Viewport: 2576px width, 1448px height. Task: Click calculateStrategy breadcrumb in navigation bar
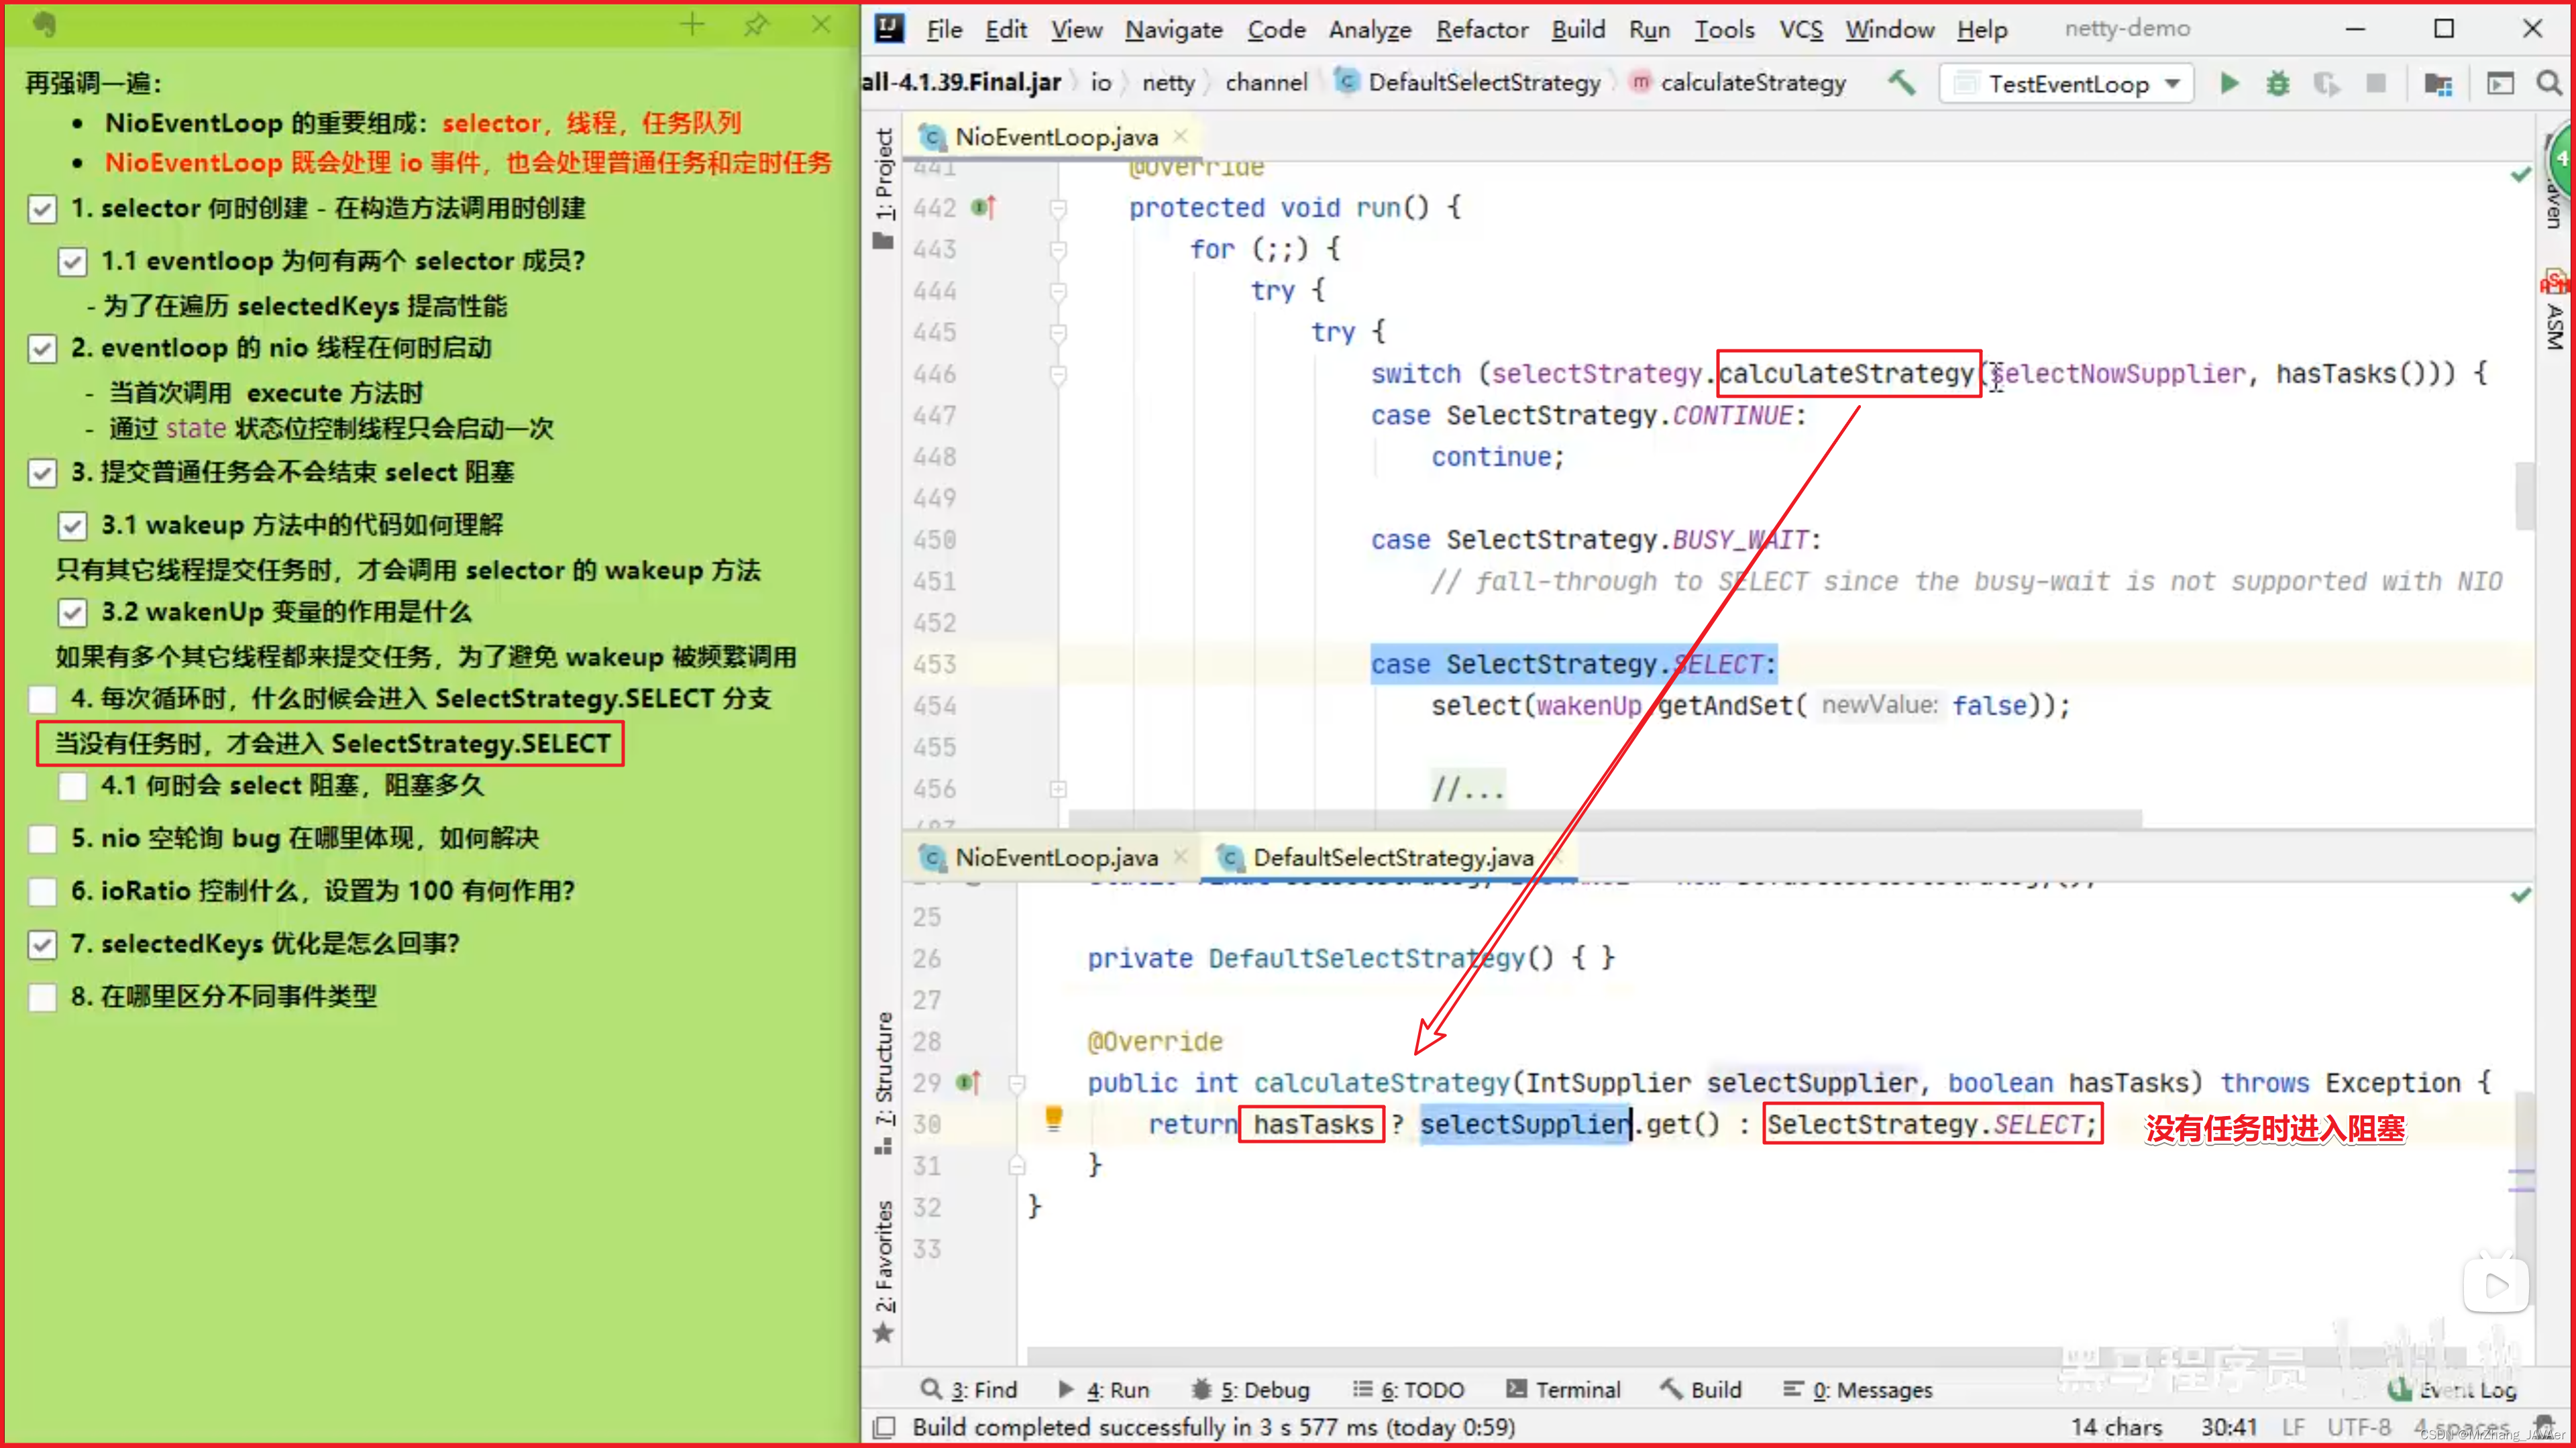[x=1740, y=83]
